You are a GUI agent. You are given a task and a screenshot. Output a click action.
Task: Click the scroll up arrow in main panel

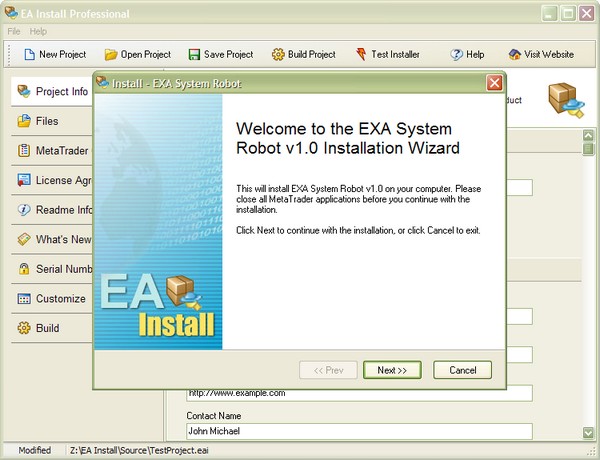pos(588,135)
